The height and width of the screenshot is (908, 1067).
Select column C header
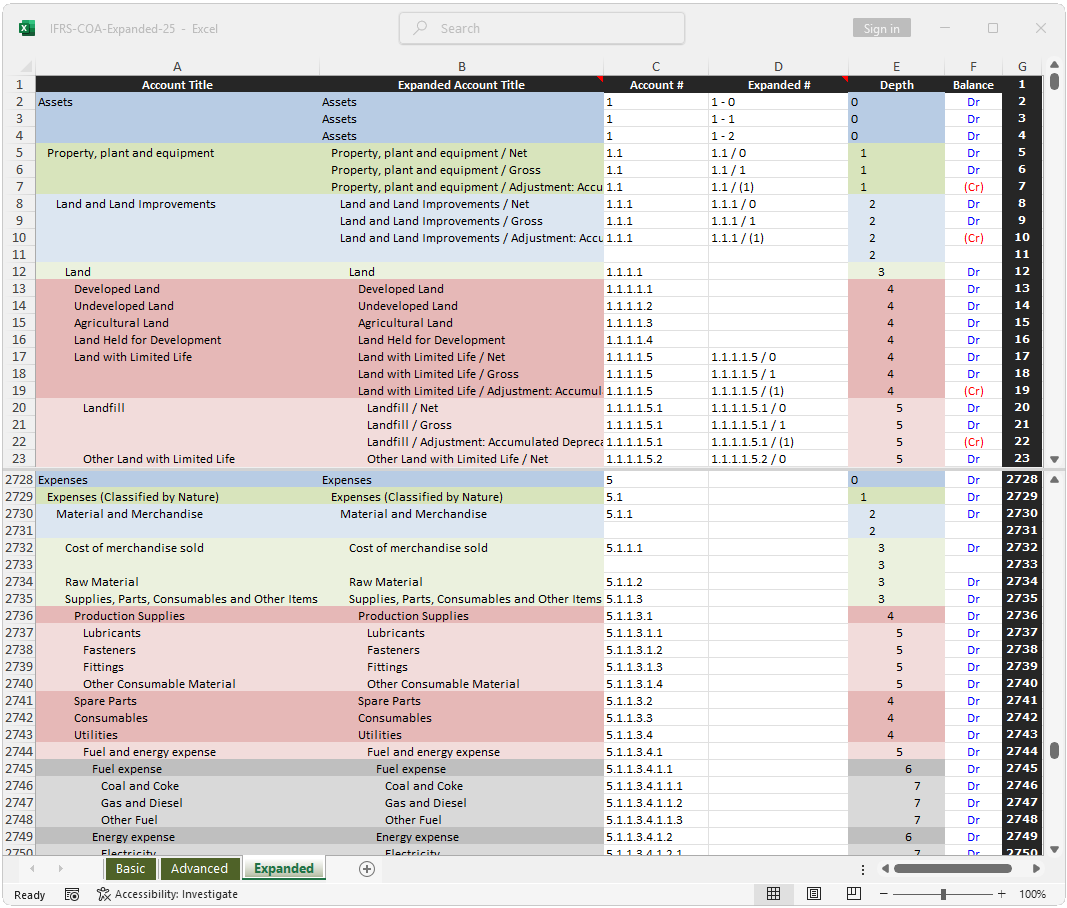tap(656, 67)
